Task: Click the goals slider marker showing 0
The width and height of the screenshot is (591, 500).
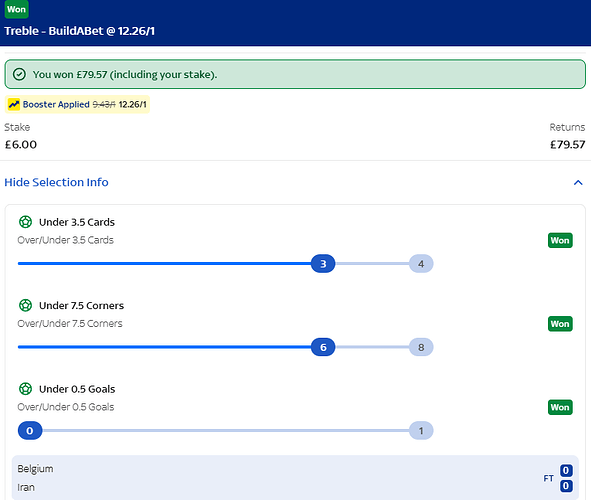Action: point(30,431)
